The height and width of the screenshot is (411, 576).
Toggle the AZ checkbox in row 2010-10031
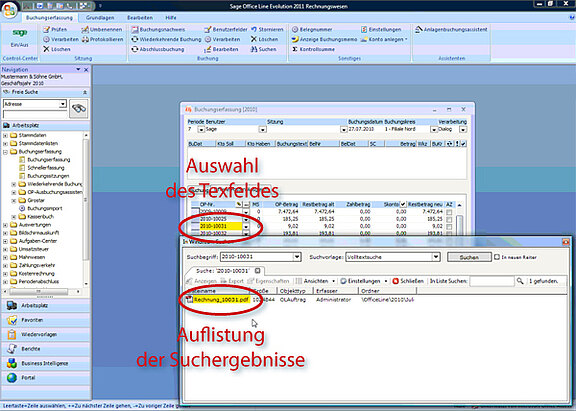449,227
